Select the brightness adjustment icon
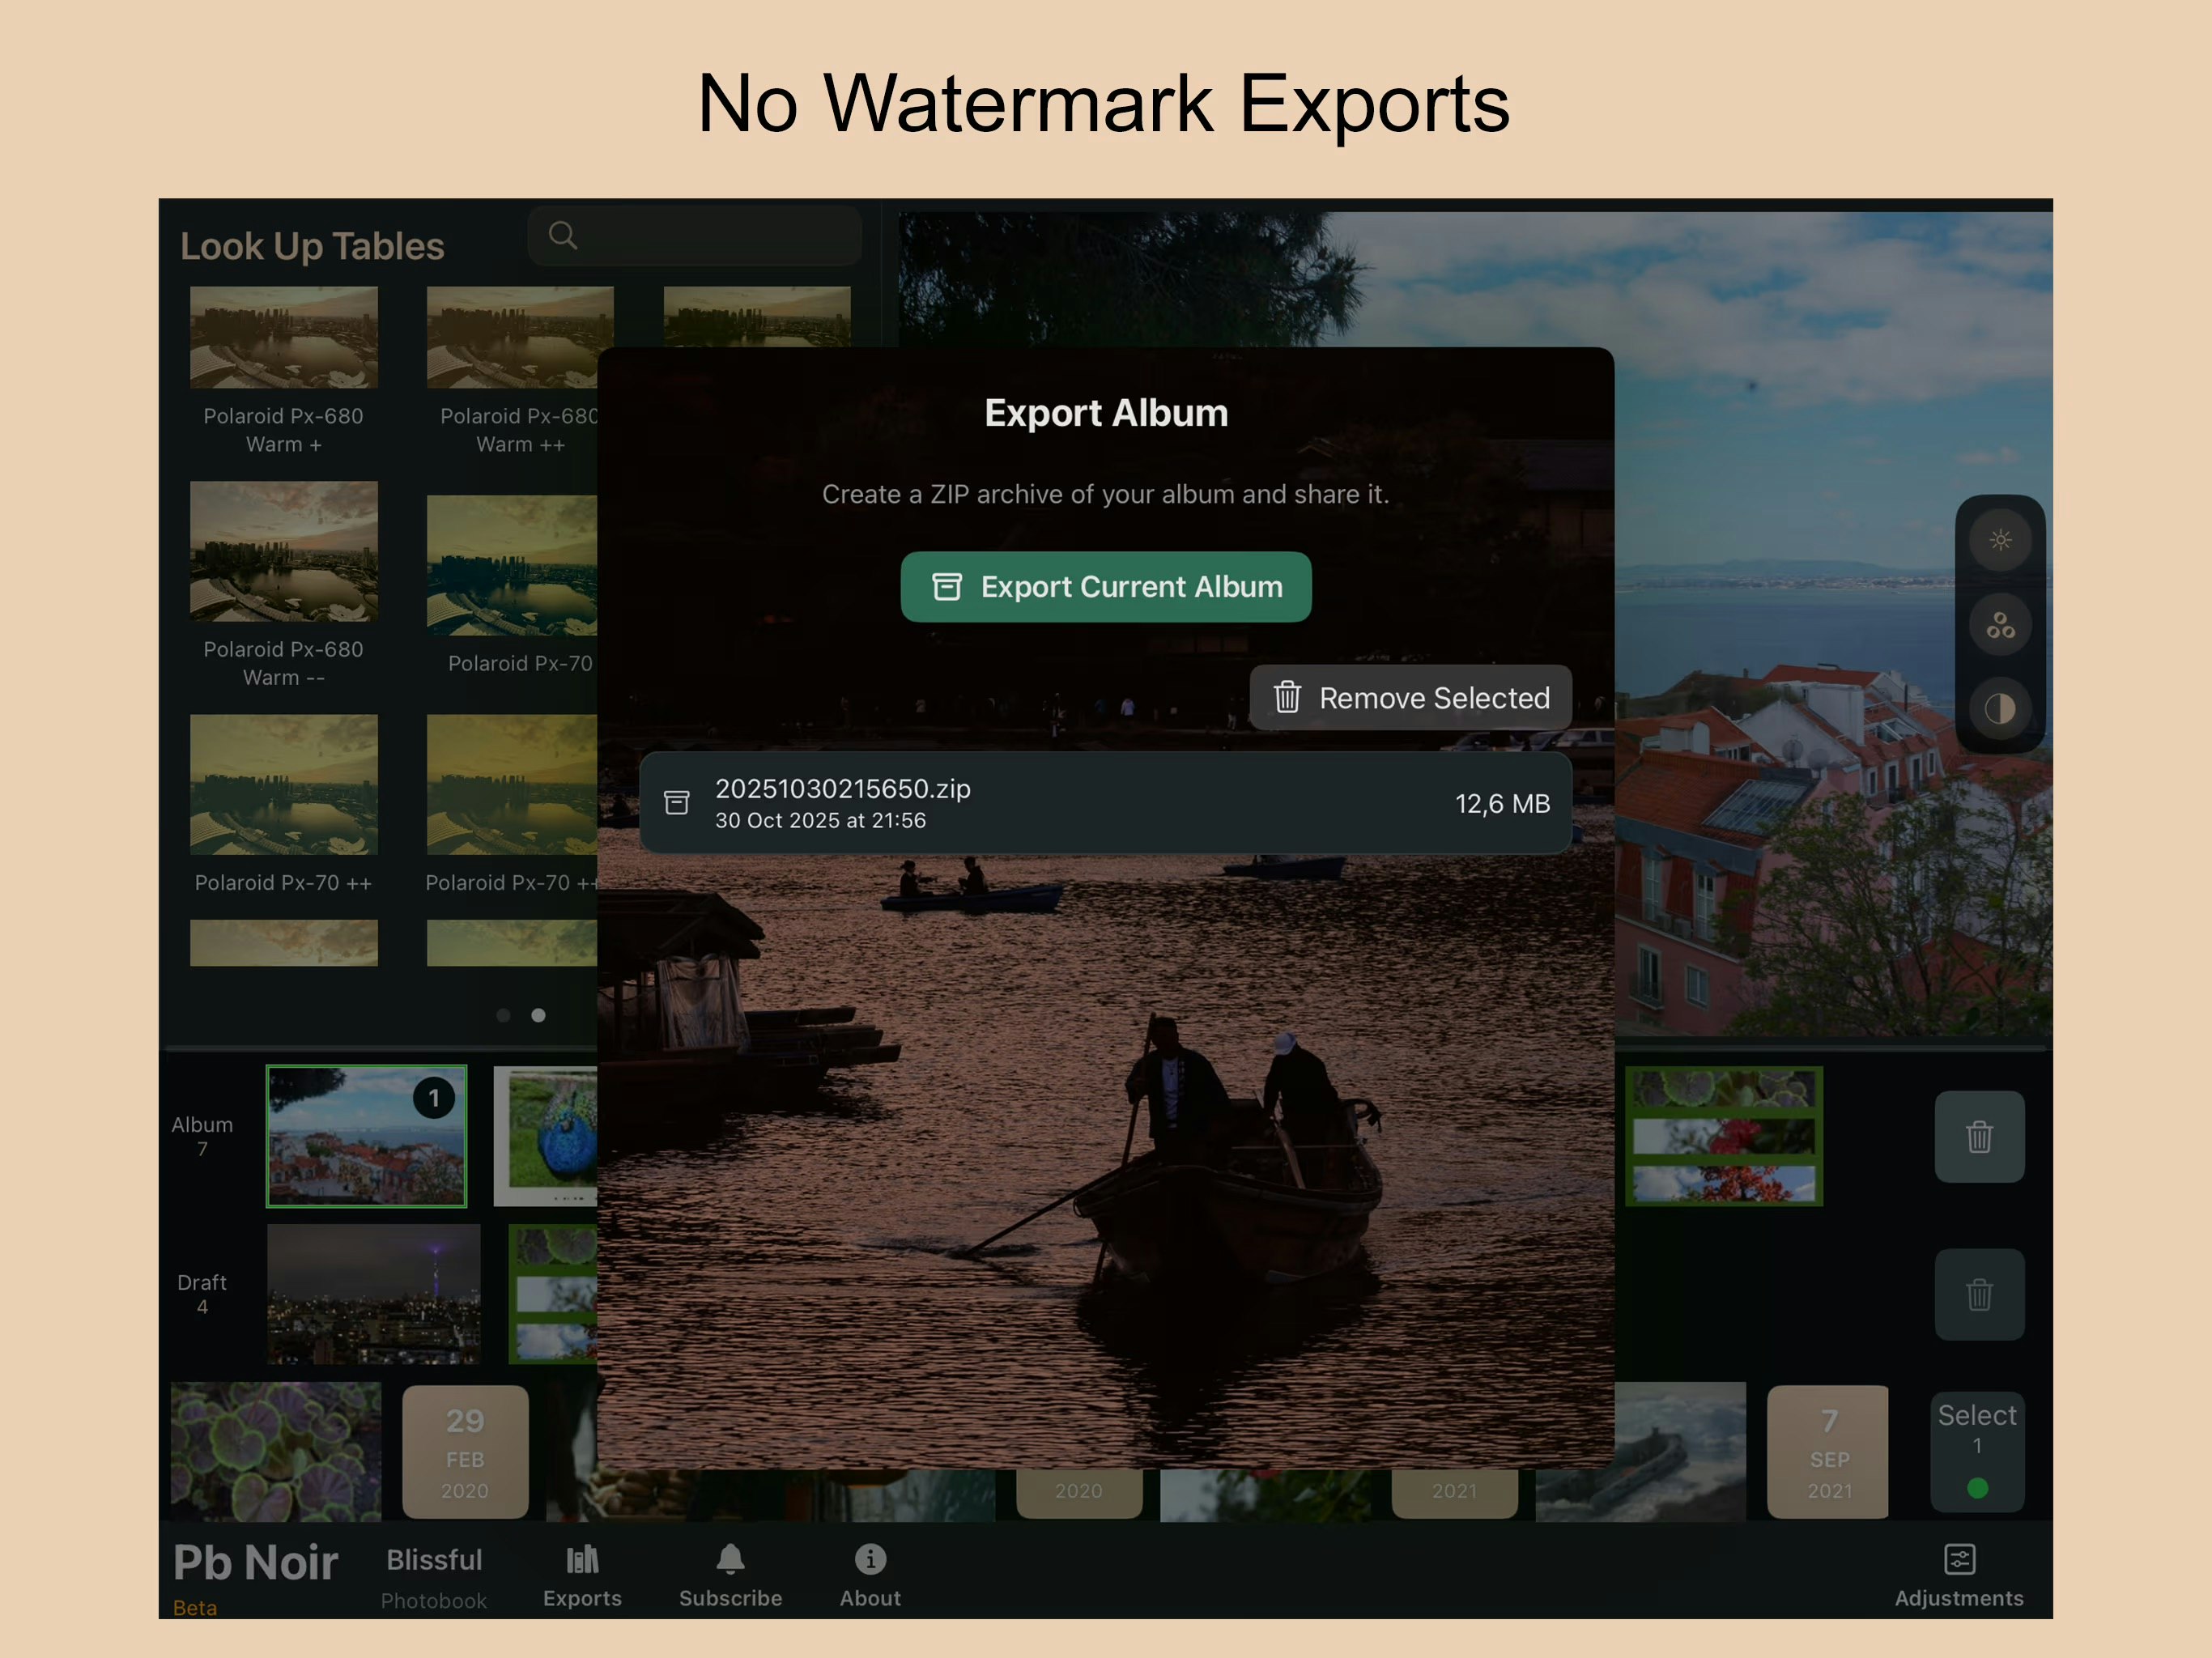2212x1658 pixels. pos(2000,540)
